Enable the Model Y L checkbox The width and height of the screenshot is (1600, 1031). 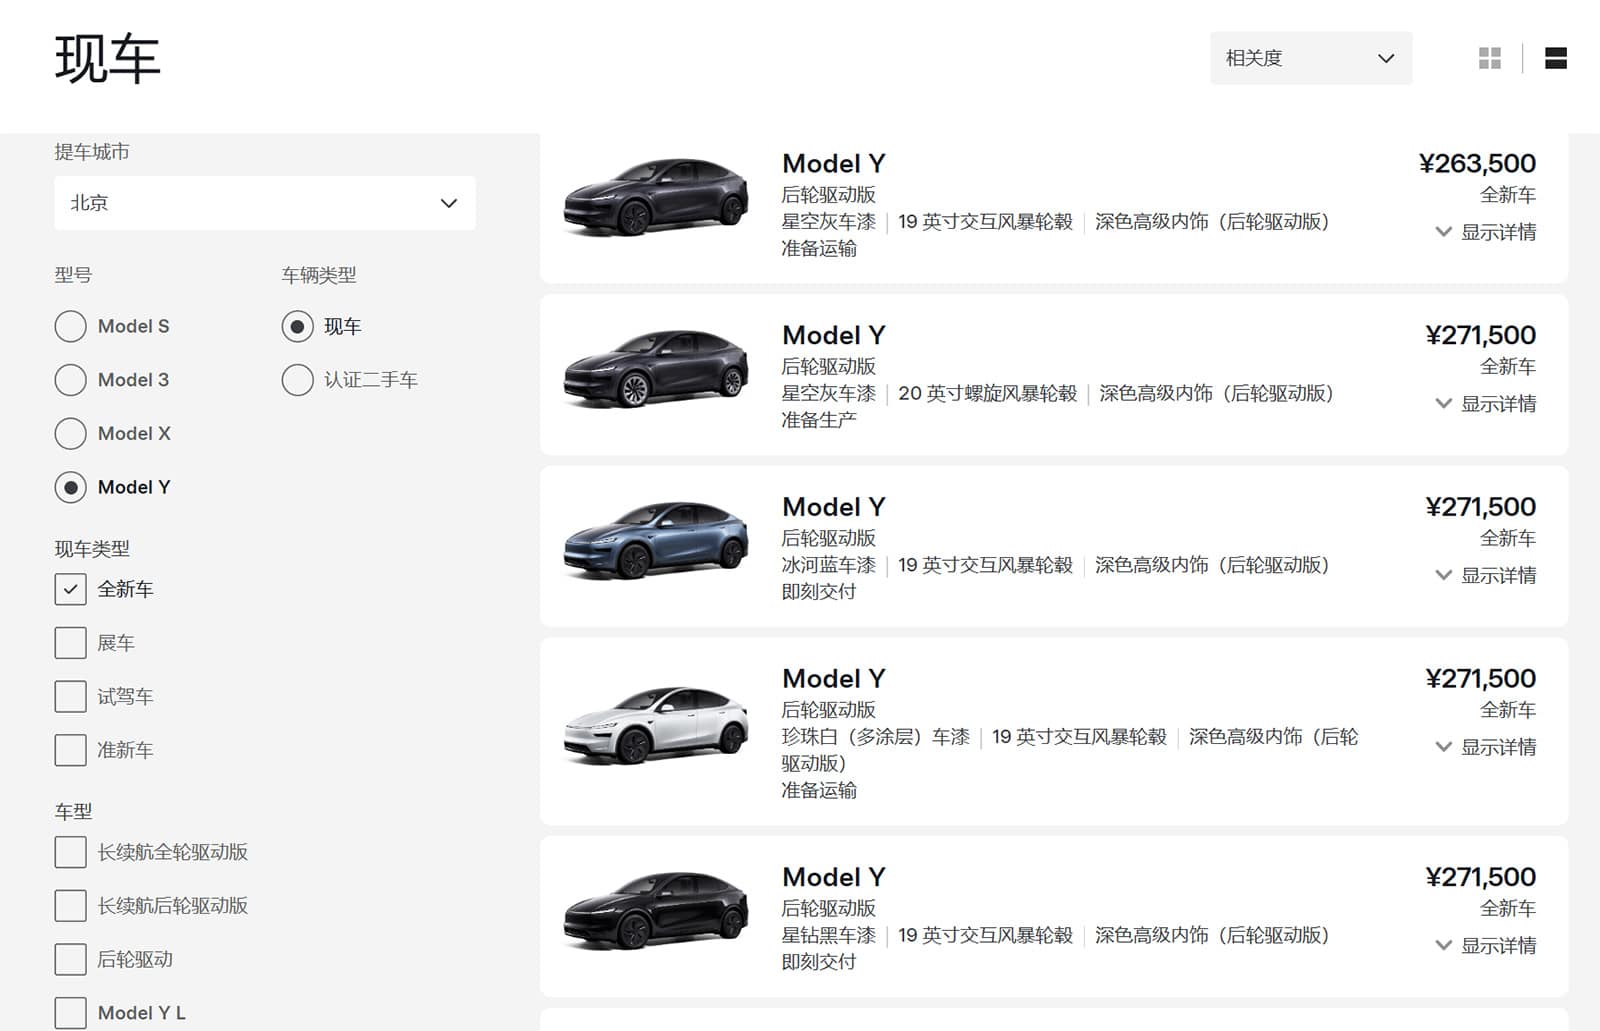(69, 1012)
